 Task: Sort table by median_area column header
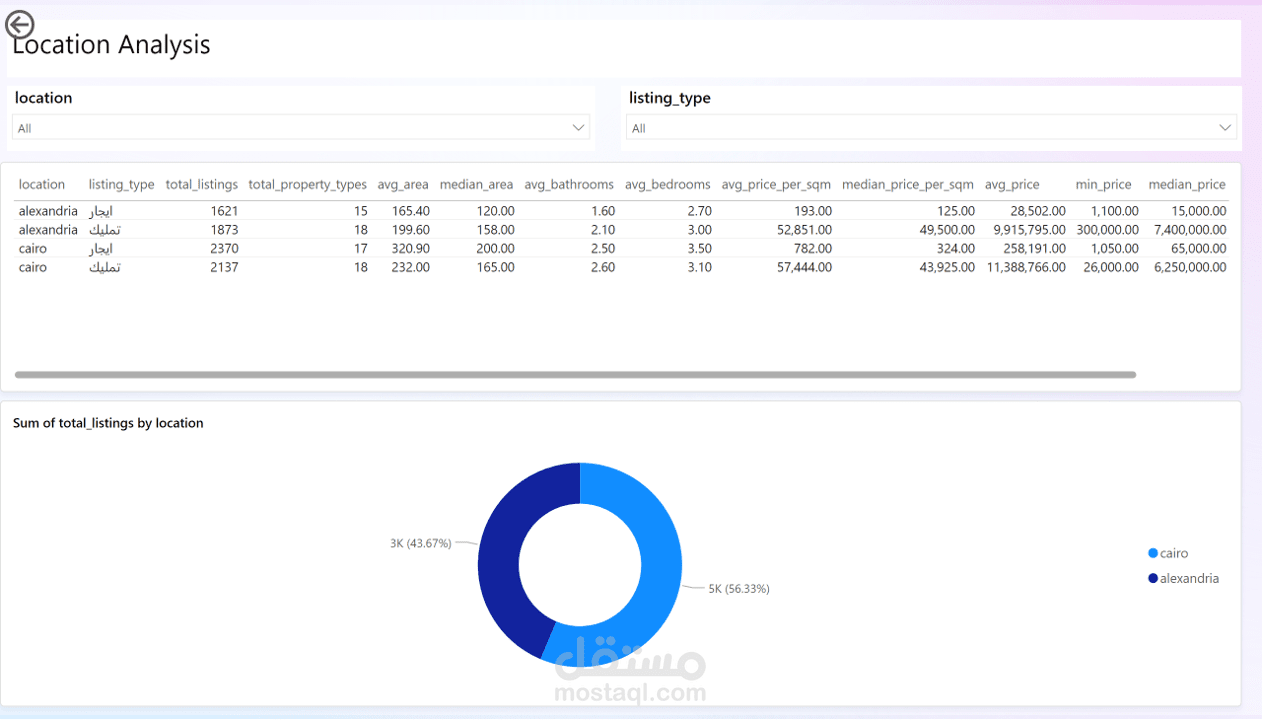tap(476, 184)
